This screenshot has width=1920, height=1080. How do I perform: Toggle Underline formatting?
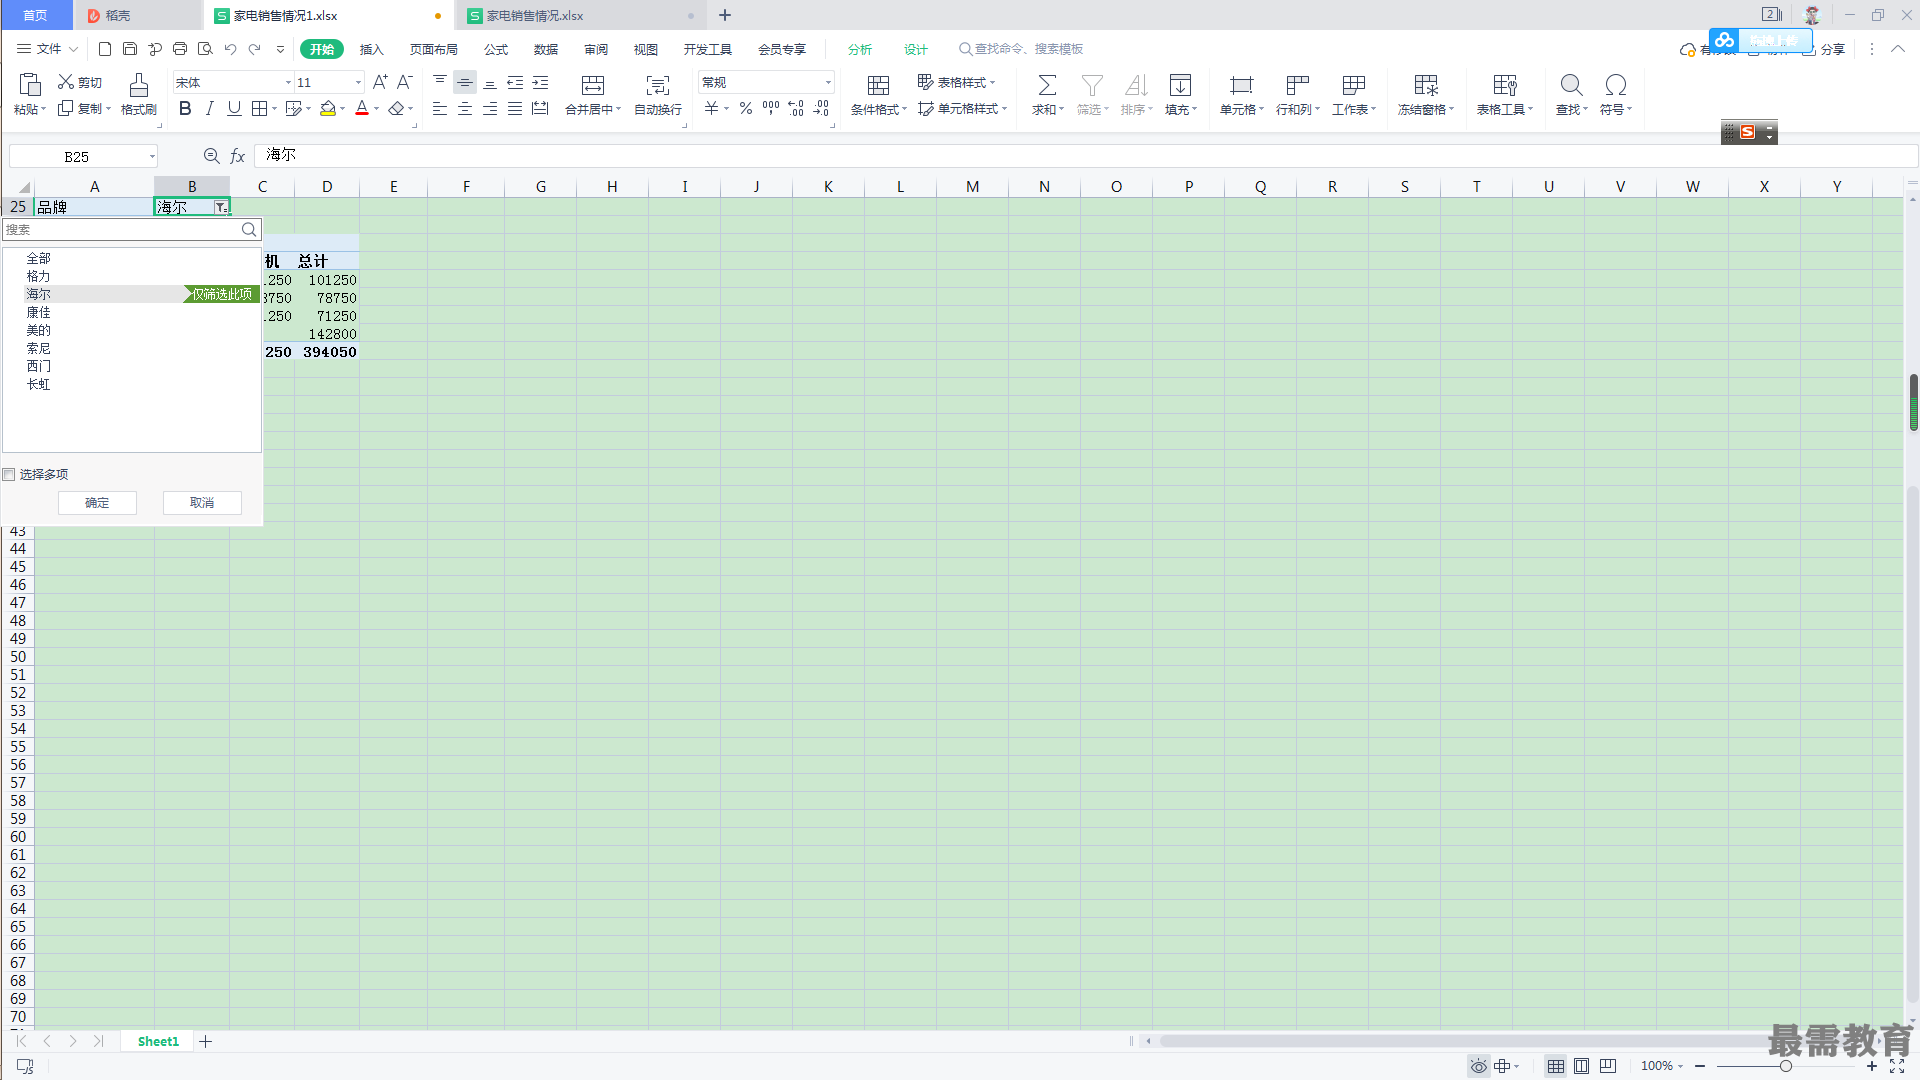click(x=234, y=109)
